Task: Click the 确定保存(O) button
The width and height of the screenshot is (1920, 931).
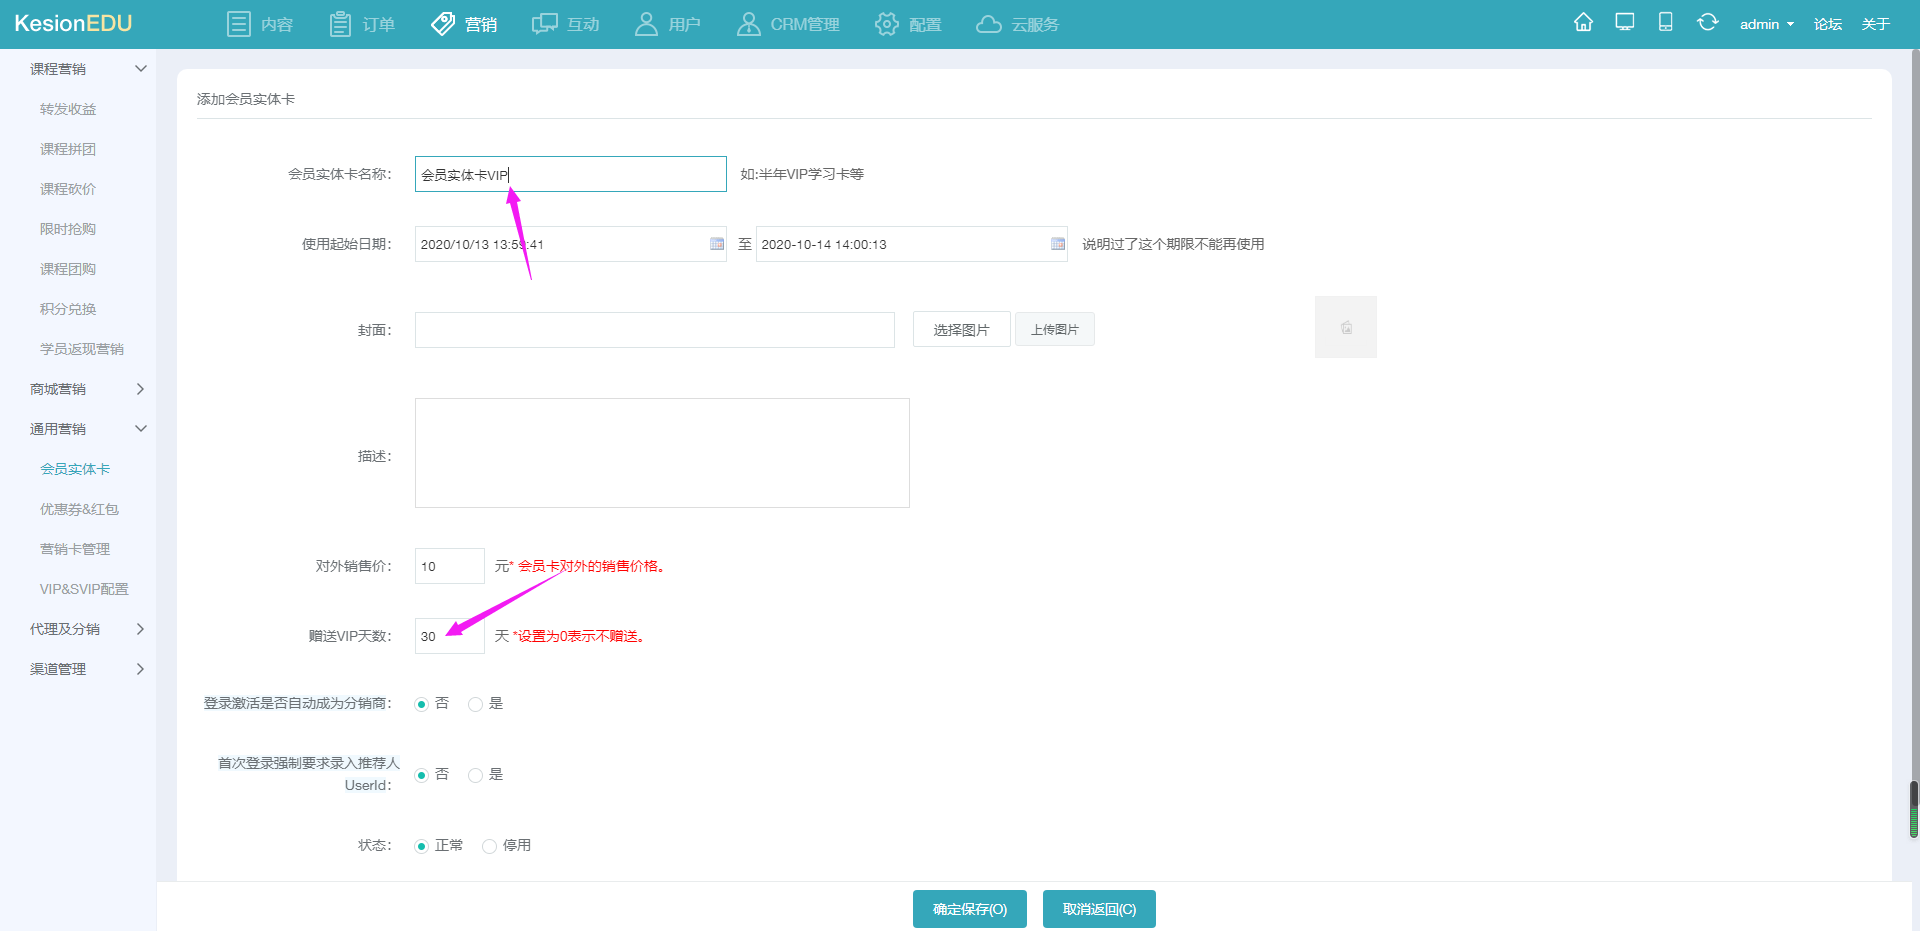Action: 969,909
